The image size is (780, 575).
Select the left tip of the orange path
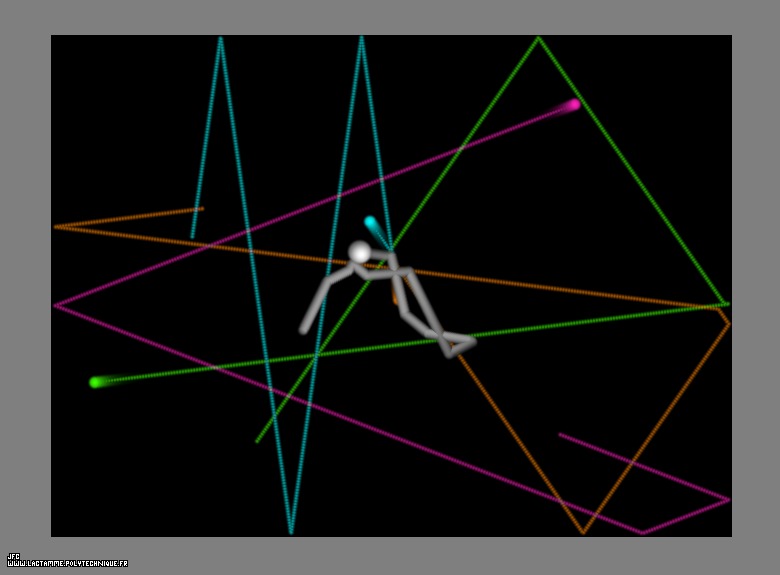55,227
